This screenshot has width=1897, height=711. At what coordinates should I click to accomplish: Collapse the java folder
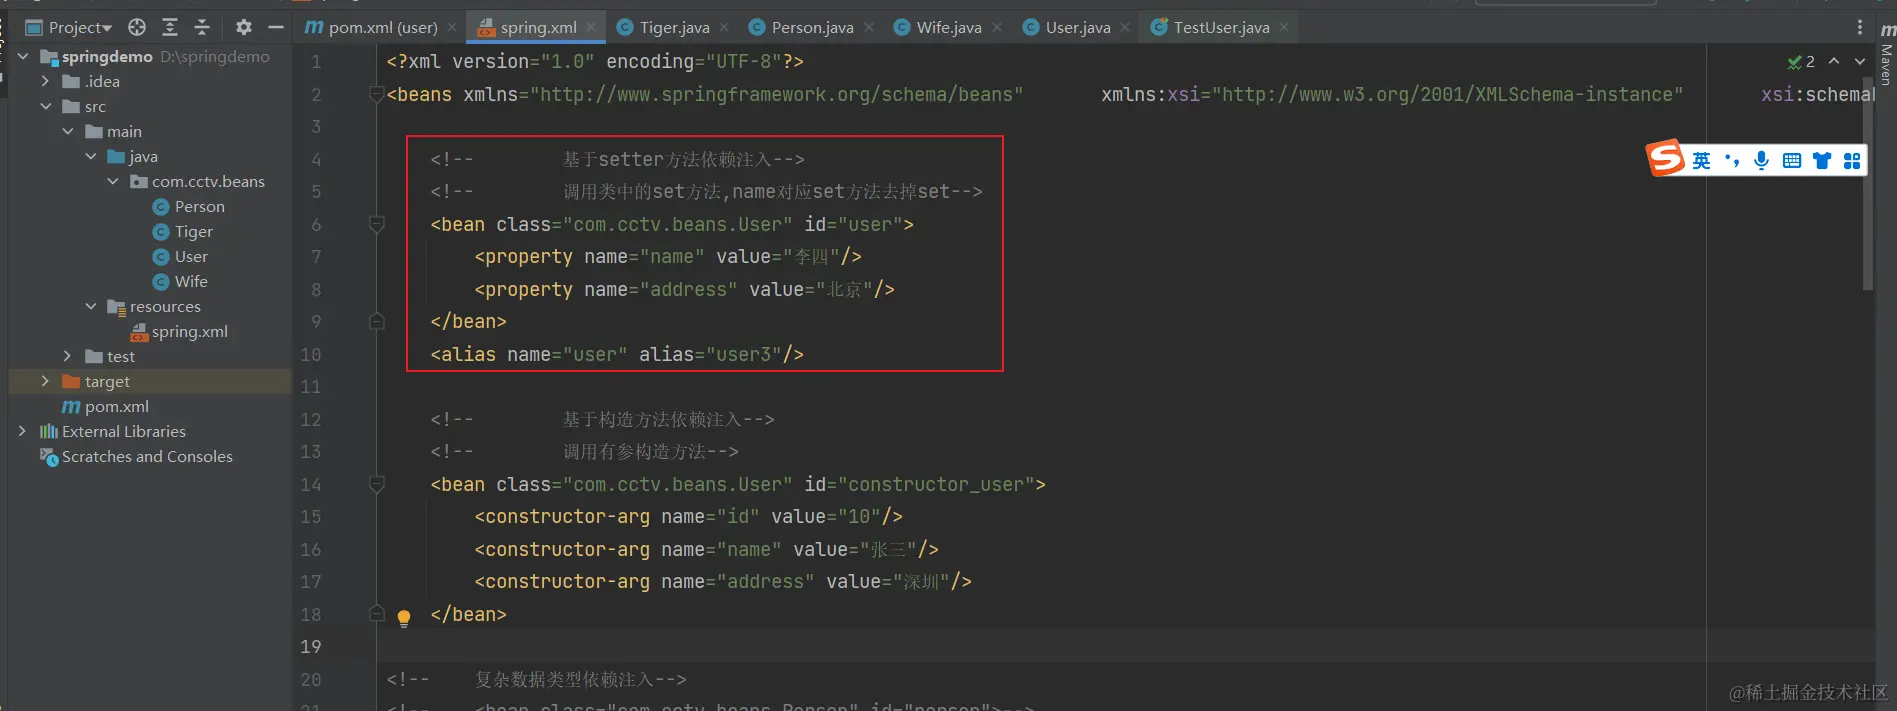(91, 156)
